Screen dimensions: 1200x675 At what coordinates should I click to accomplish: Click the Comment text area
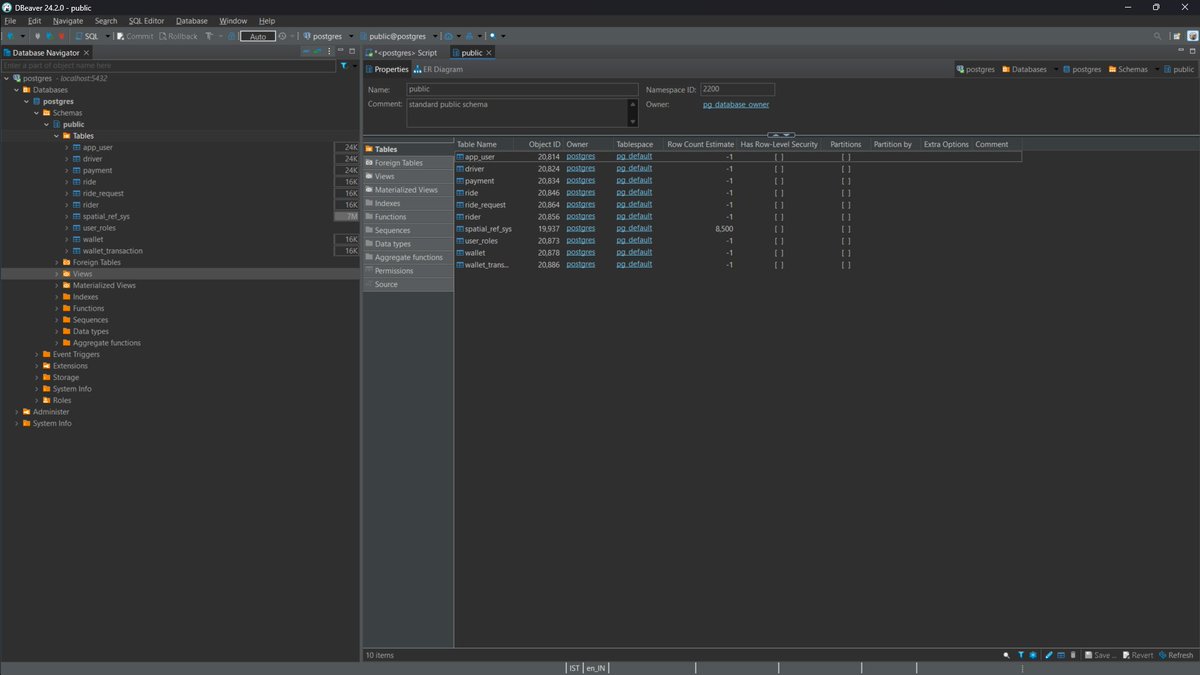tap(517, 112)
